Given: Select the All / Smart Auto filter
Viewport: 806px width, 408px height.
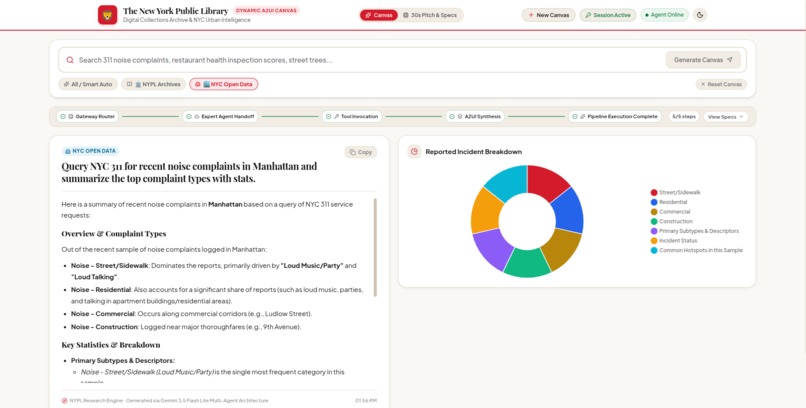Looking at the screenshot, I should coord(88,84).
